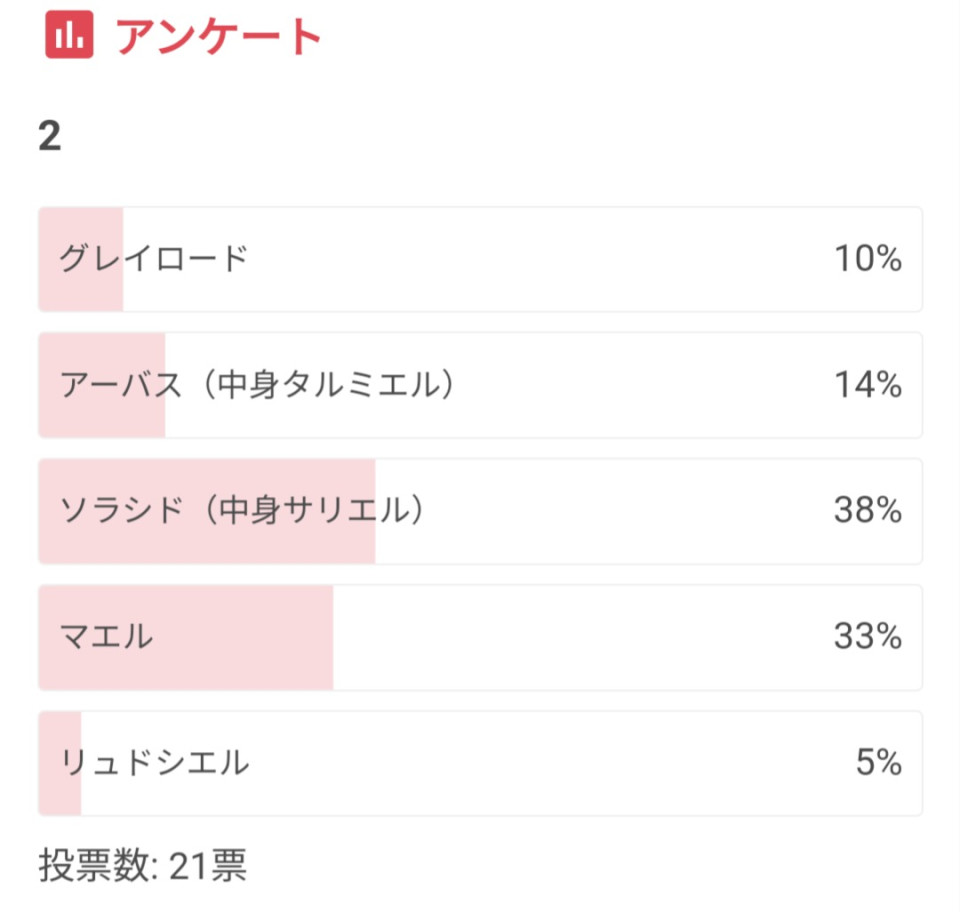This screenshot has width=960, height=912.
Task: Click the 投票数: 21票 vote count
Action: 143,865
